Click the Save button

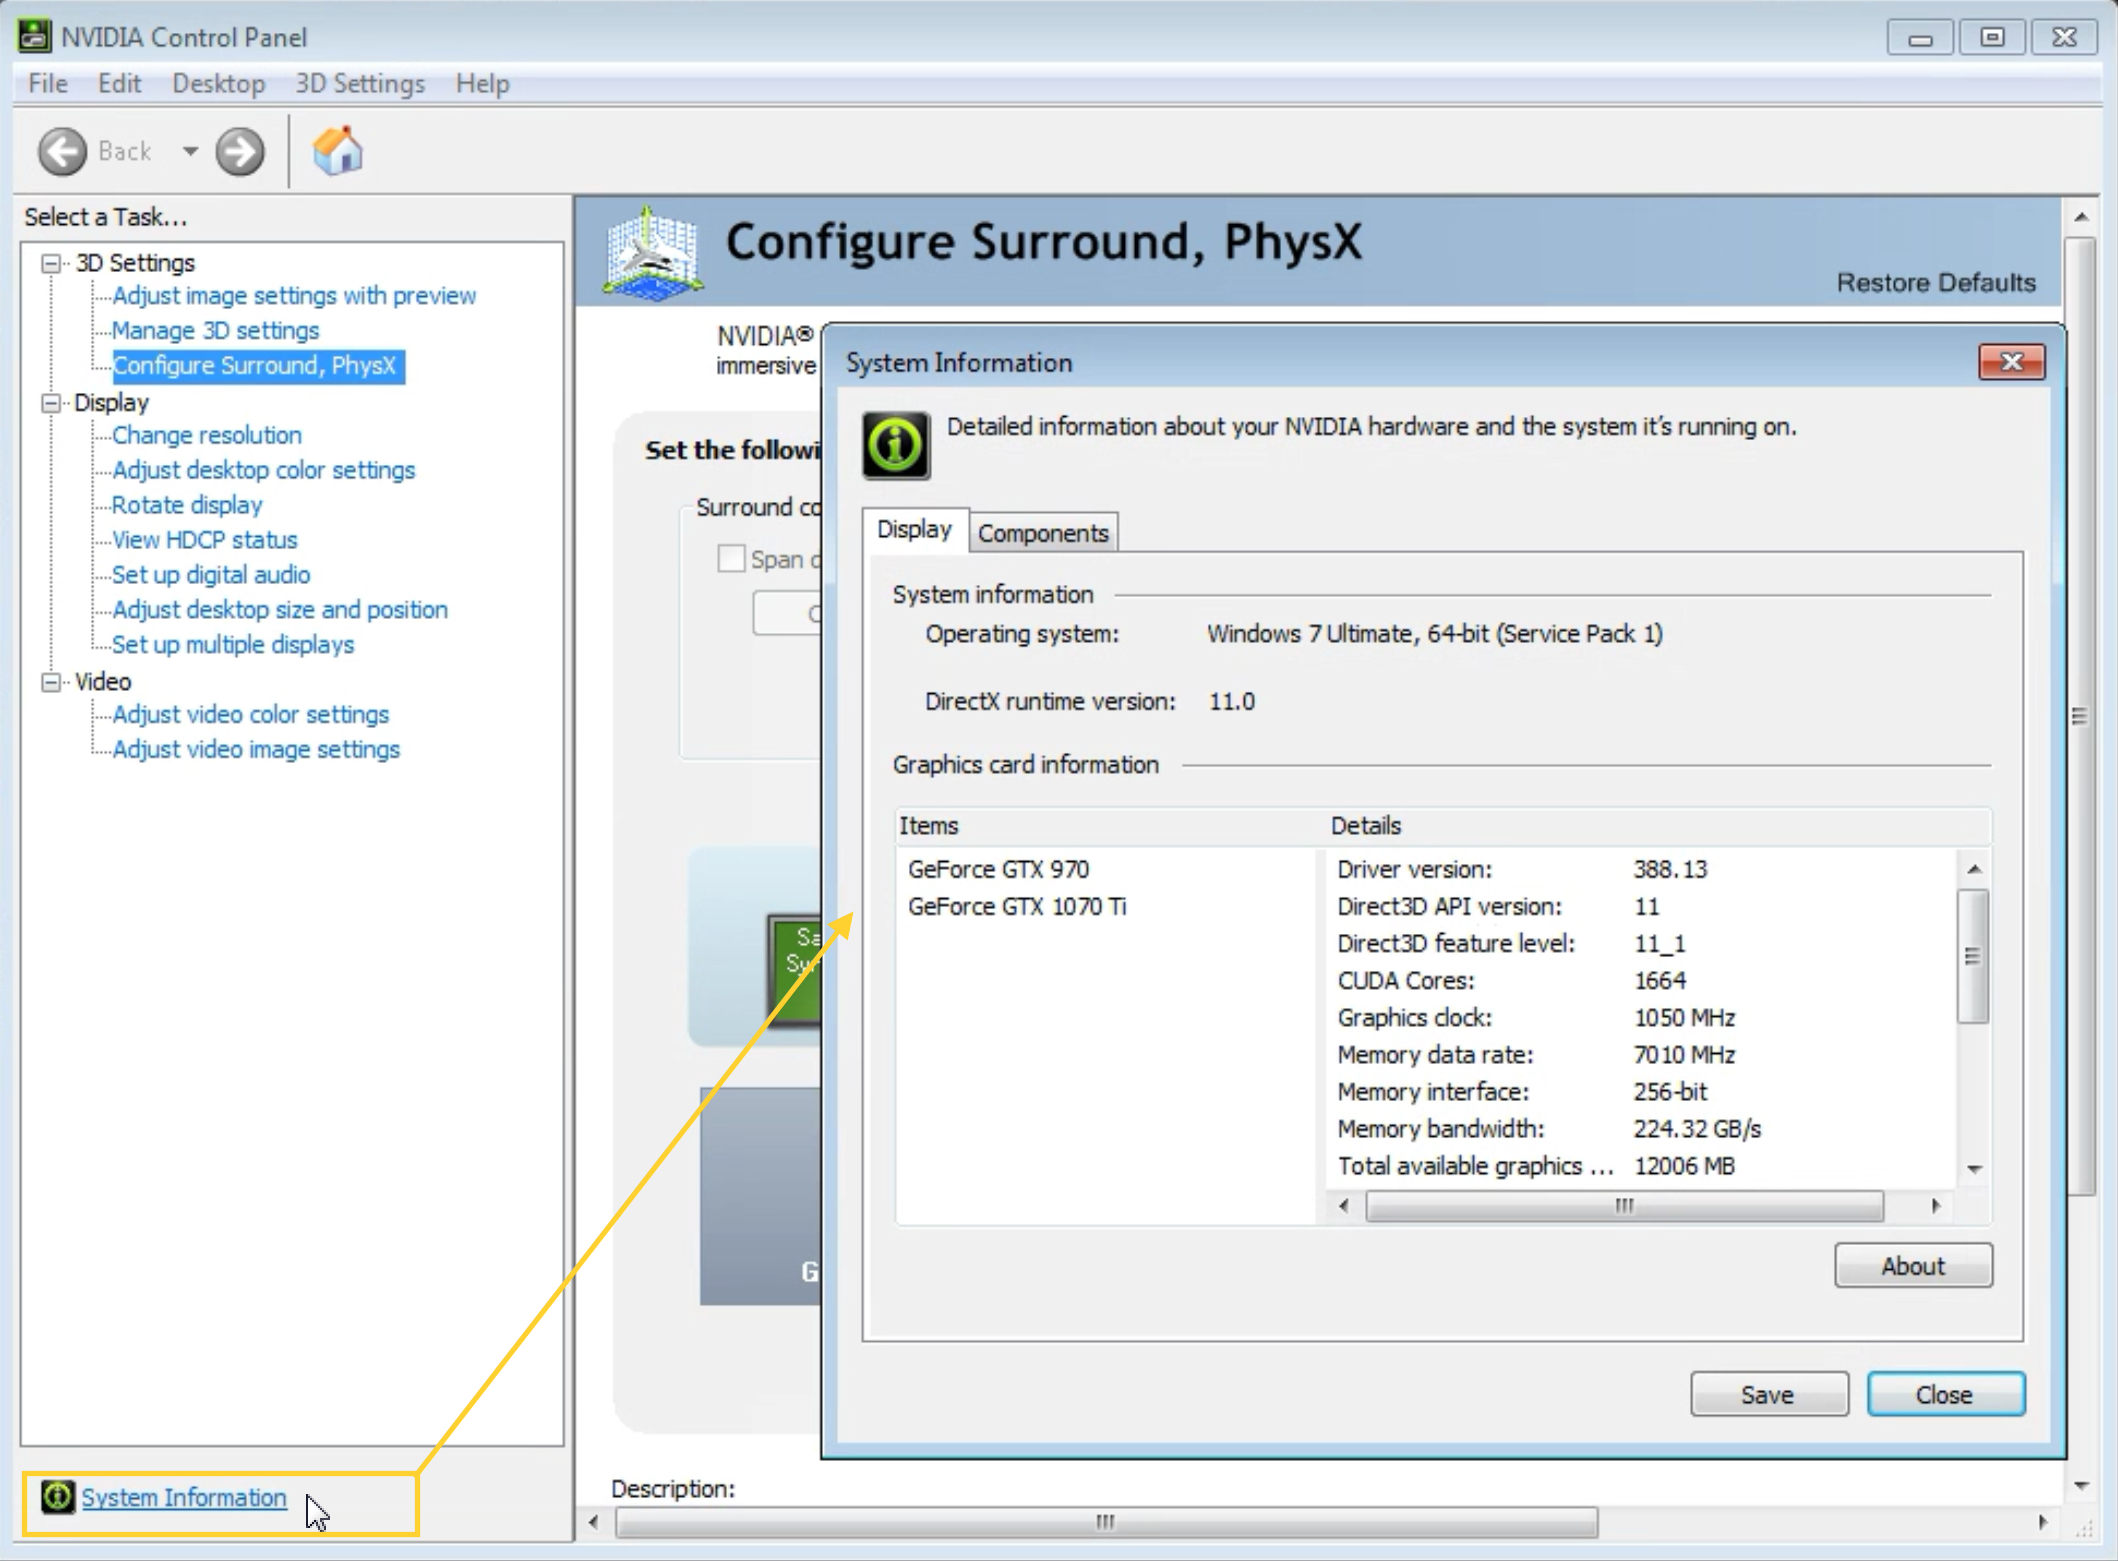click(1767, 1394)
